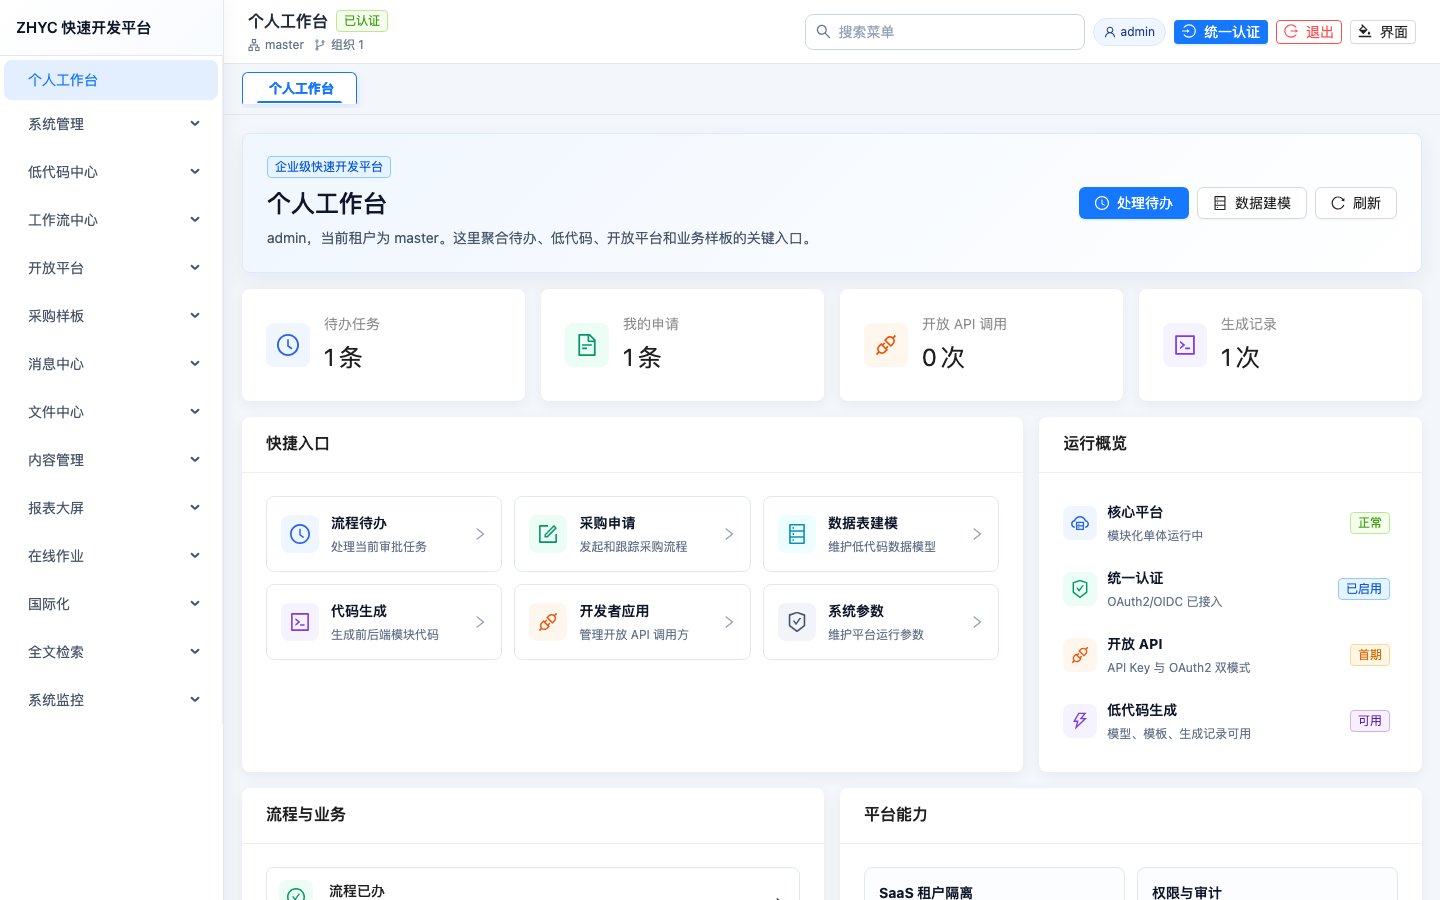Expand the 文件中心 menu chevron

pos(195,412)
